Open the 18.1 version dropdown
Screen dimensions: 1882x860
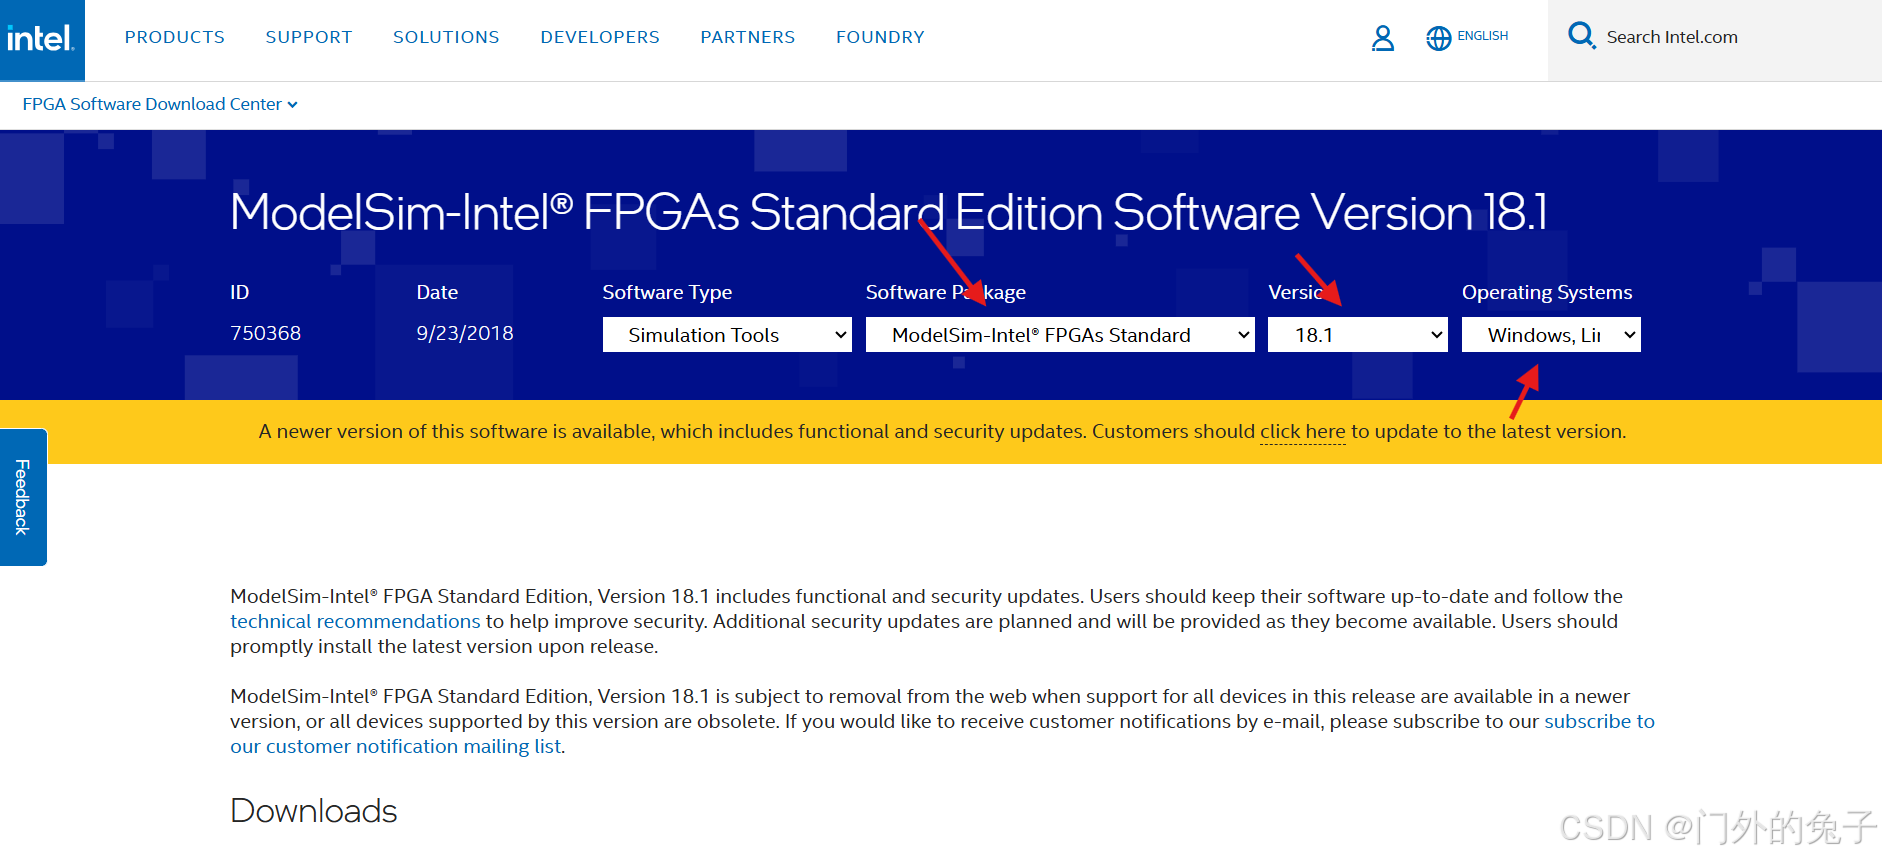tap(1358, 335)
